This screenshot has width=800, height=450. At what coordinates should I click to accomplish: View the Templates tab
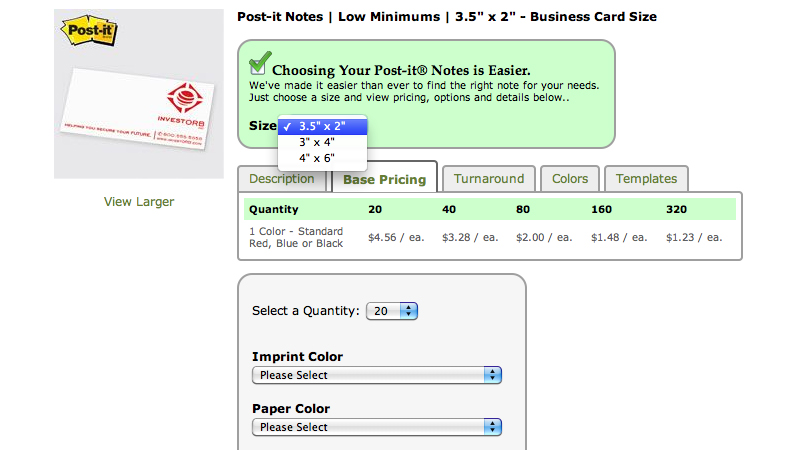tap(646, 179)
